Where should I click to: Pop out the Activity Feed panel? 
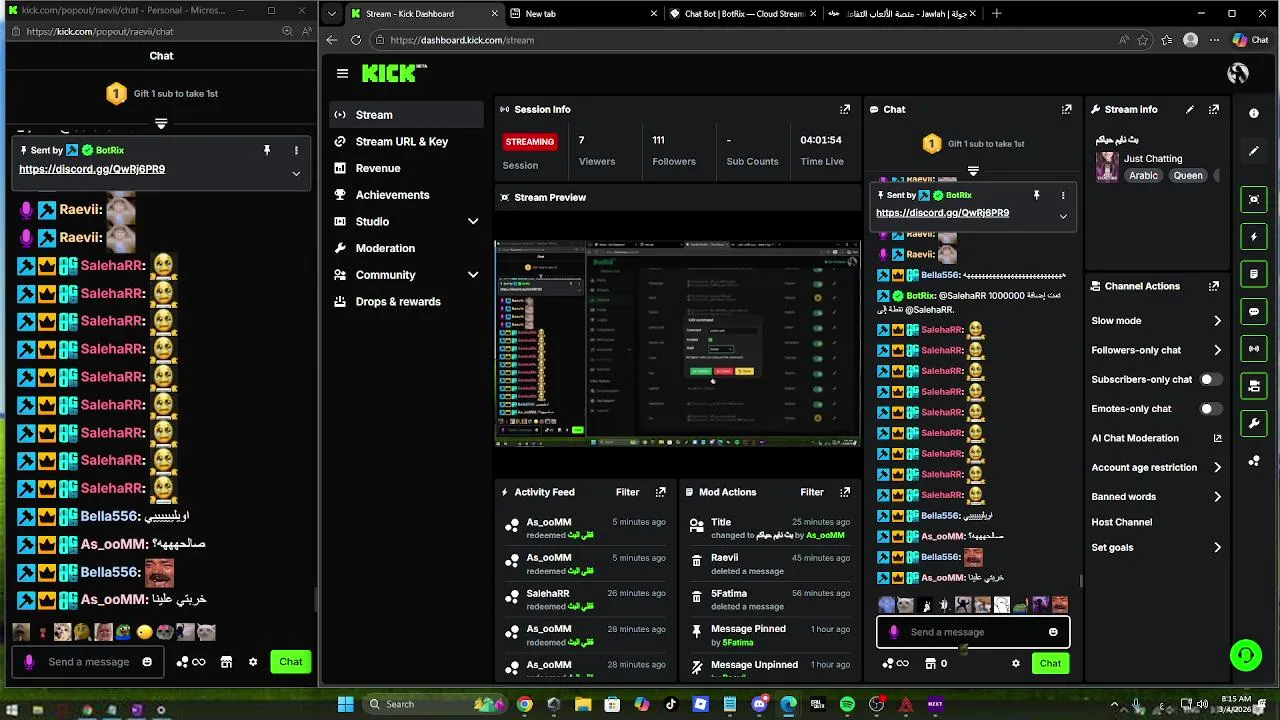(660, 492)
